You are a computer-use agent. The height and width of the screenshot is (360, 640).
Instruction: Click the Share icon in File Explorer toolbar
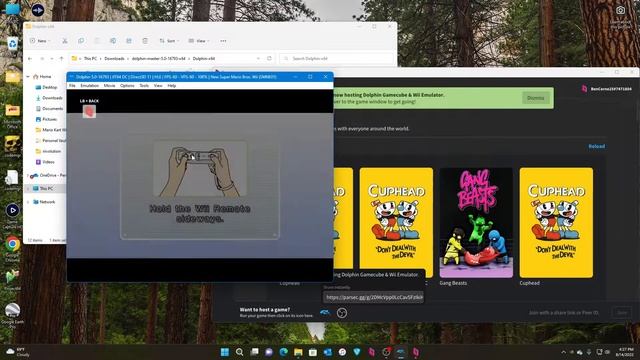pyautogui.click(x=129, y=41)
